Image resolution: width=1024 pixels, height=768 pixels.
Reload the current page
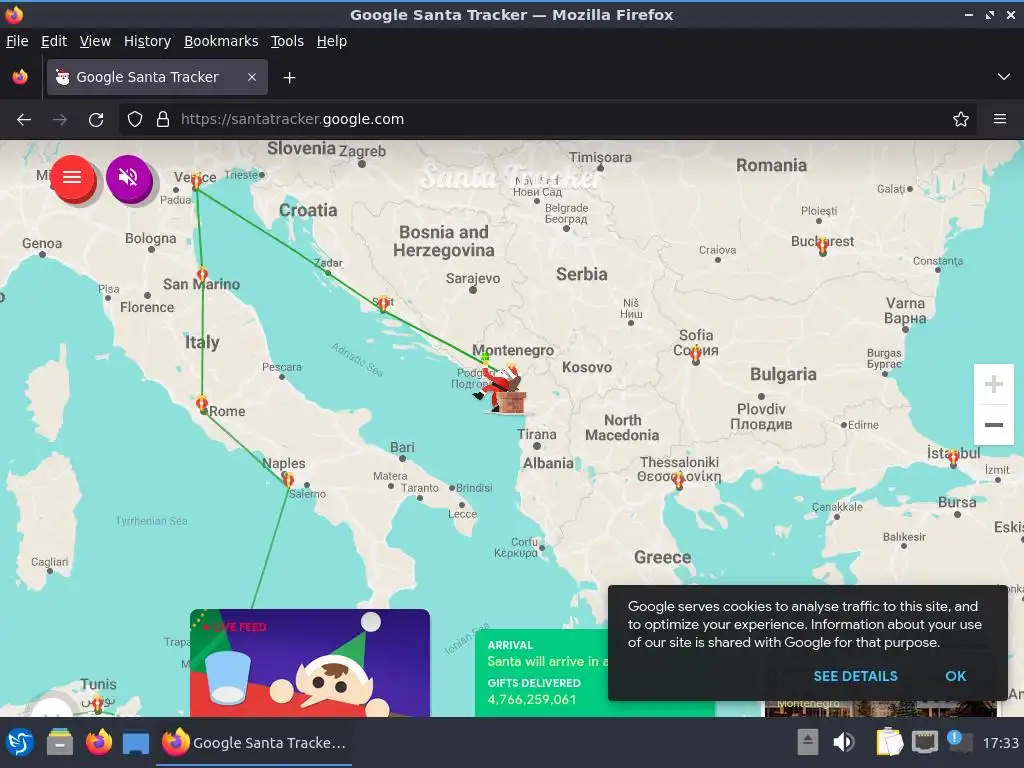[x=96, y=120]
